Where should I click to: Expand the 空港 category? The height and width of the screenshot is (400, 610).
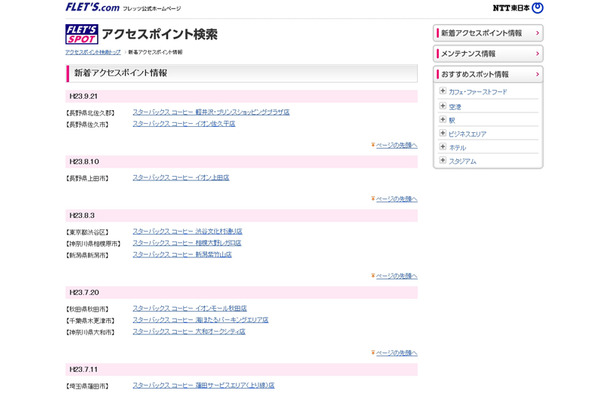442,106
